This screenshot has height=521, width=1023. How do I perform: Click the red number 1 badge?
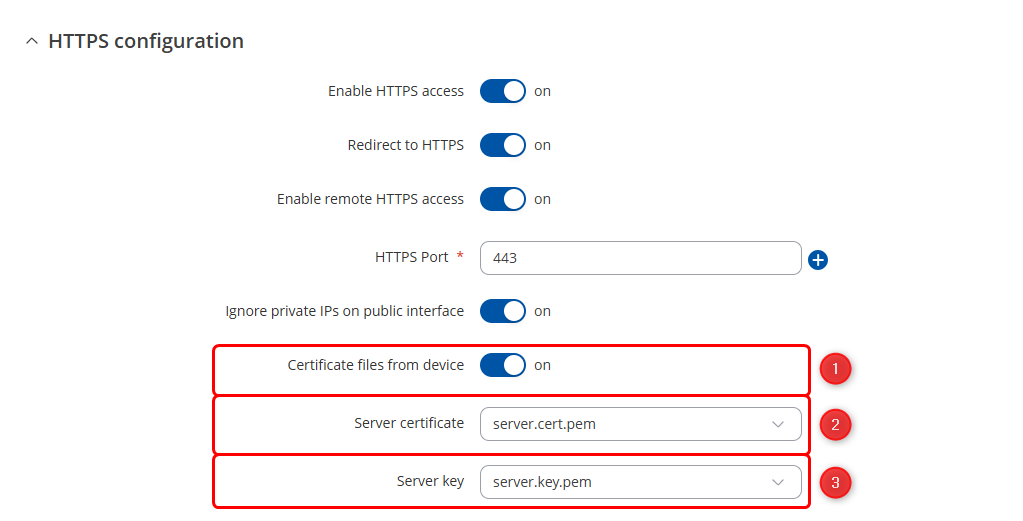[x=835, y=369]
